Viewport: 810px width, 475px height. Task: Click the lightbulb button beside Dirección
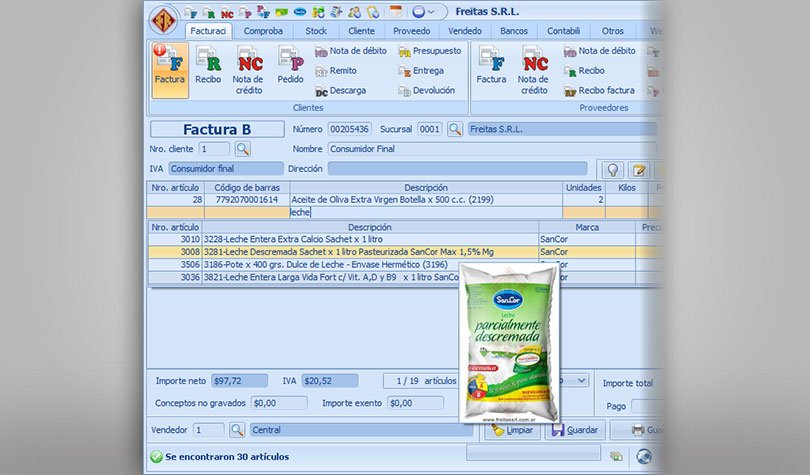coord(613,170)
